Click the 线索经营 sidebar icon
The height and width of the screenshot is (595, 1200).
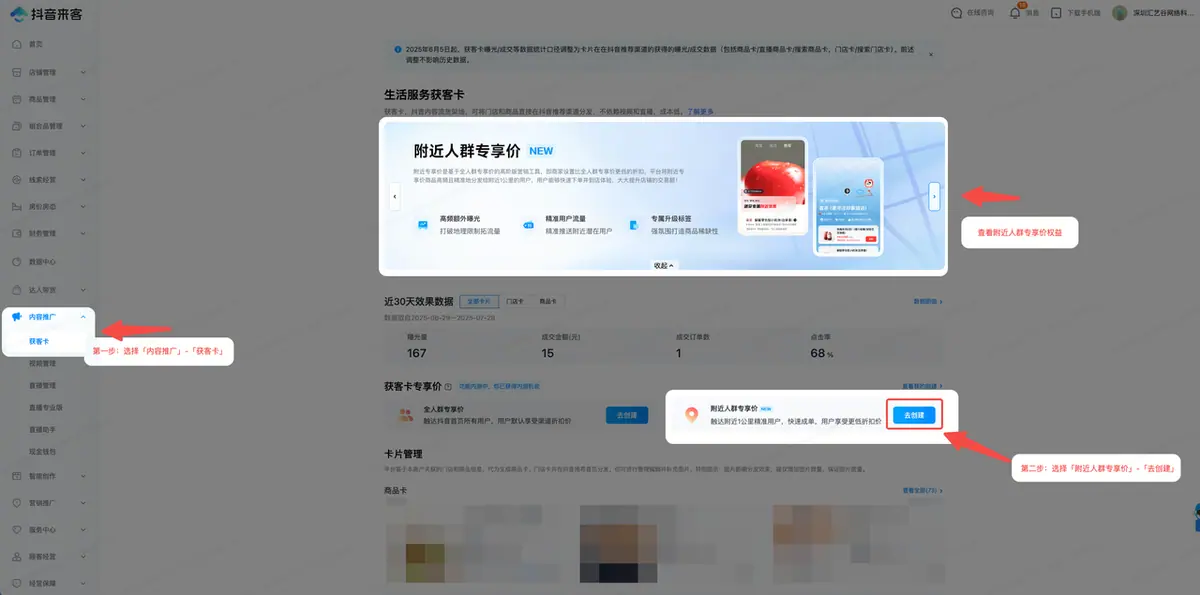tap(17, 180)
